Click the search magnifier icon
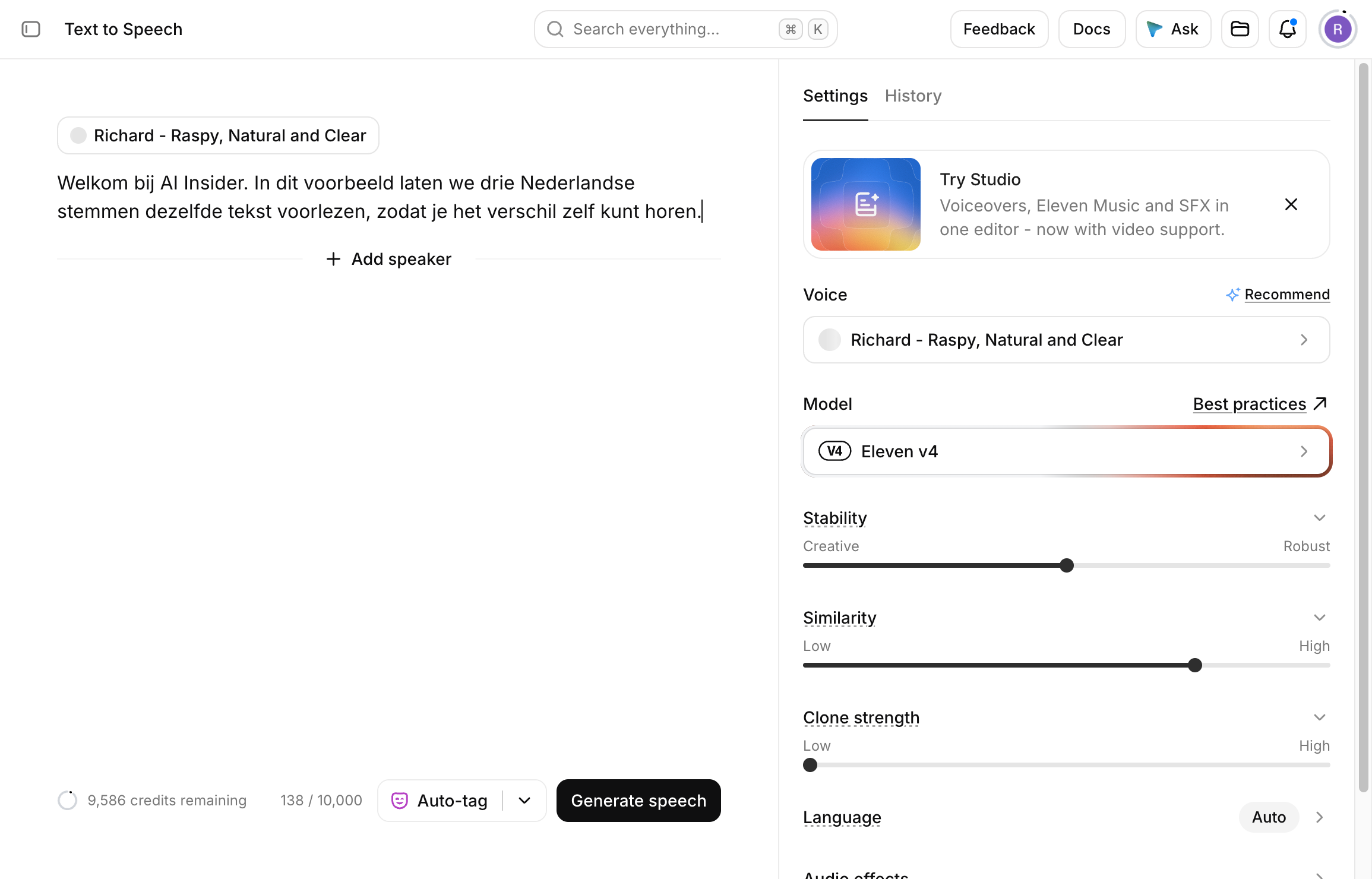Image resolution: width=1372 pixels, height=879 pixels. (x=555, y=29)
